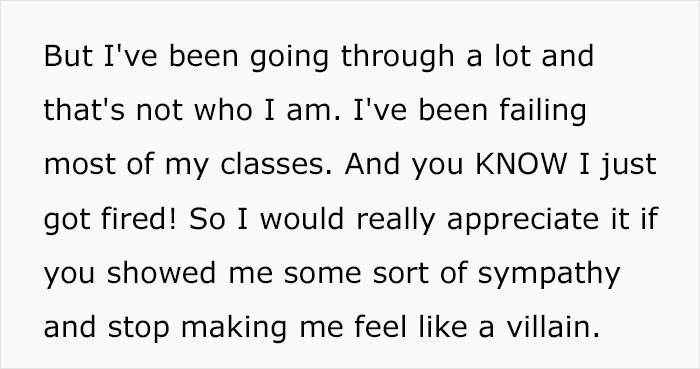The image size is (700, 369).
Task: Click the word "But" at text start
Action: [x=68, y=56]
